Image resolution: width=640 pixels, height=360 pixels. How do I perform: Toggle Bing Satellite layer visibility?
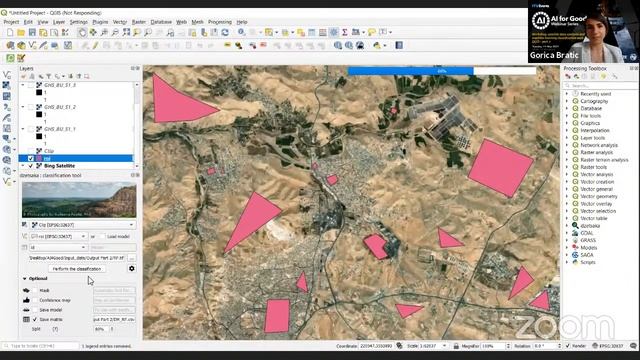point(31,166)
